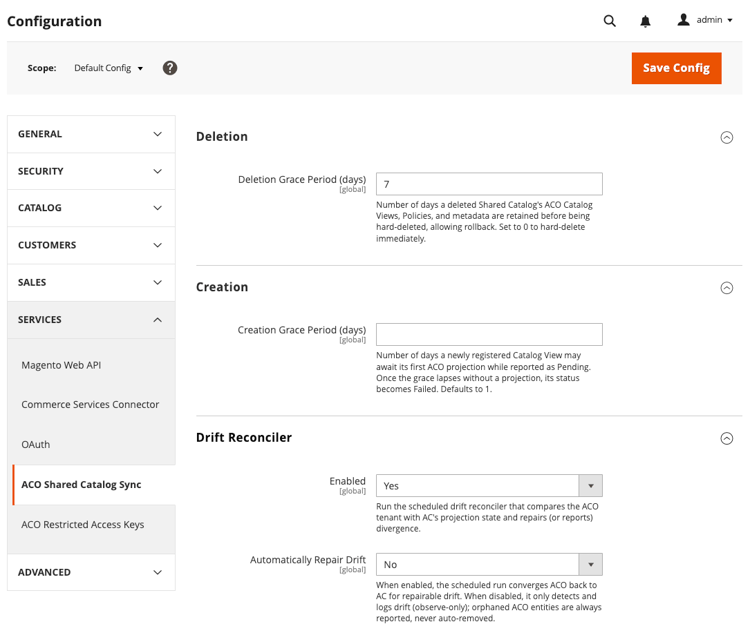The image size is (750, 633).
Task: Open OAuth settings
Action: (35, 444)
